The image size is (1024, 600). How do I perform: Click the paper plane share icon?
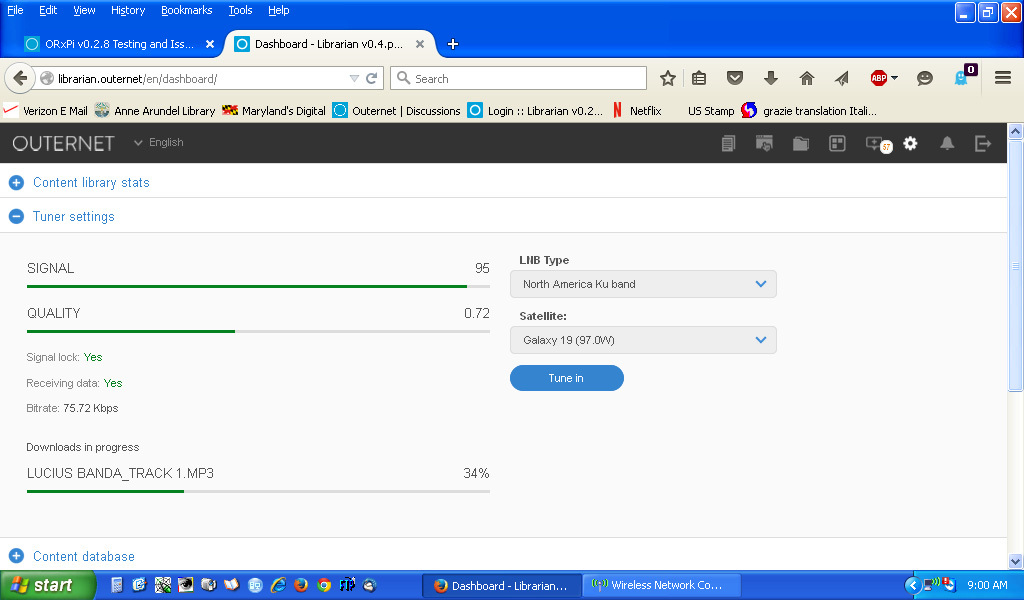(842, 78)
